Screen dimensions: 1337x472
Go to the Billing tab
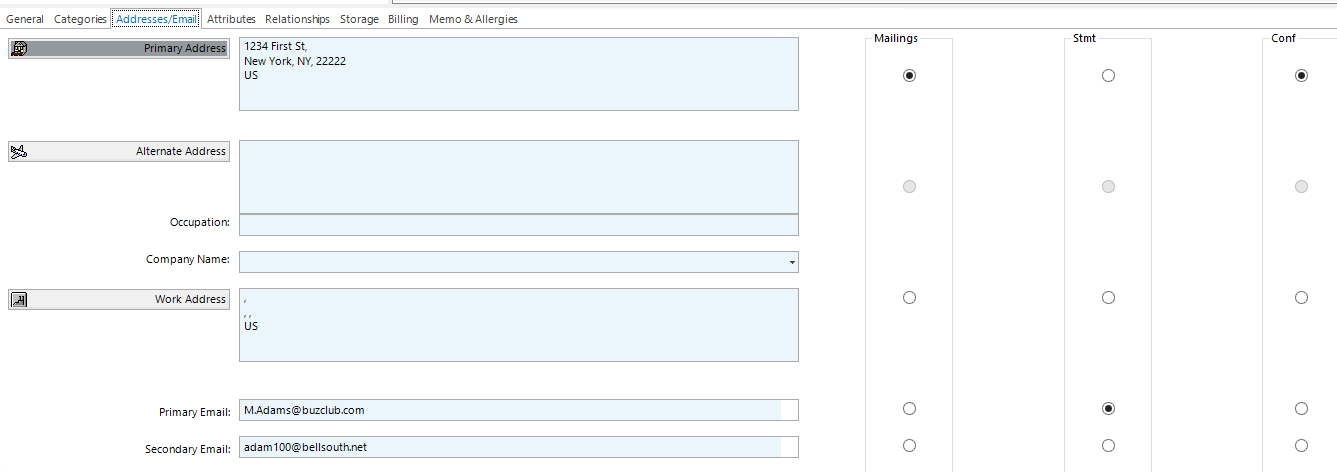403,19
